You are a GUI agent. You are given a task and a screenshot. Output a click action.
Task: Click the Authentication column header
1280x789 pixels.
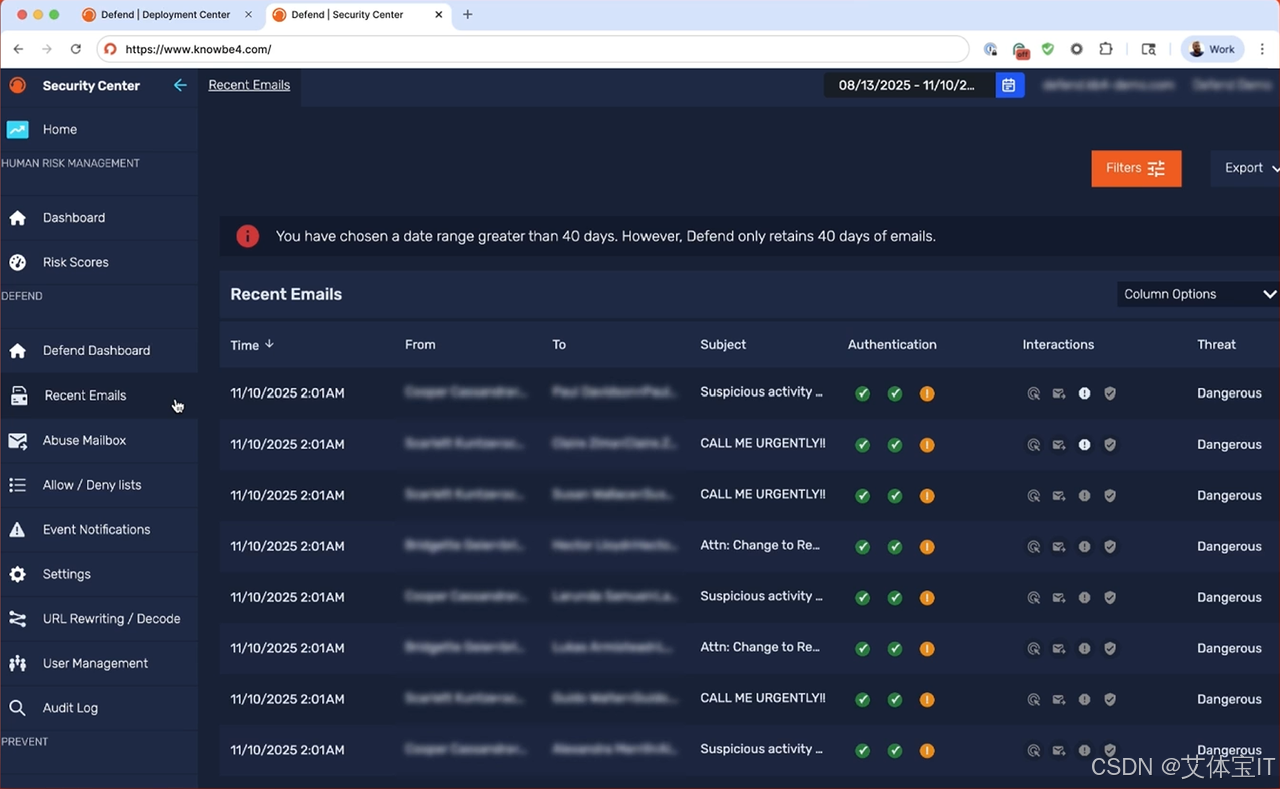click(892, 344)
